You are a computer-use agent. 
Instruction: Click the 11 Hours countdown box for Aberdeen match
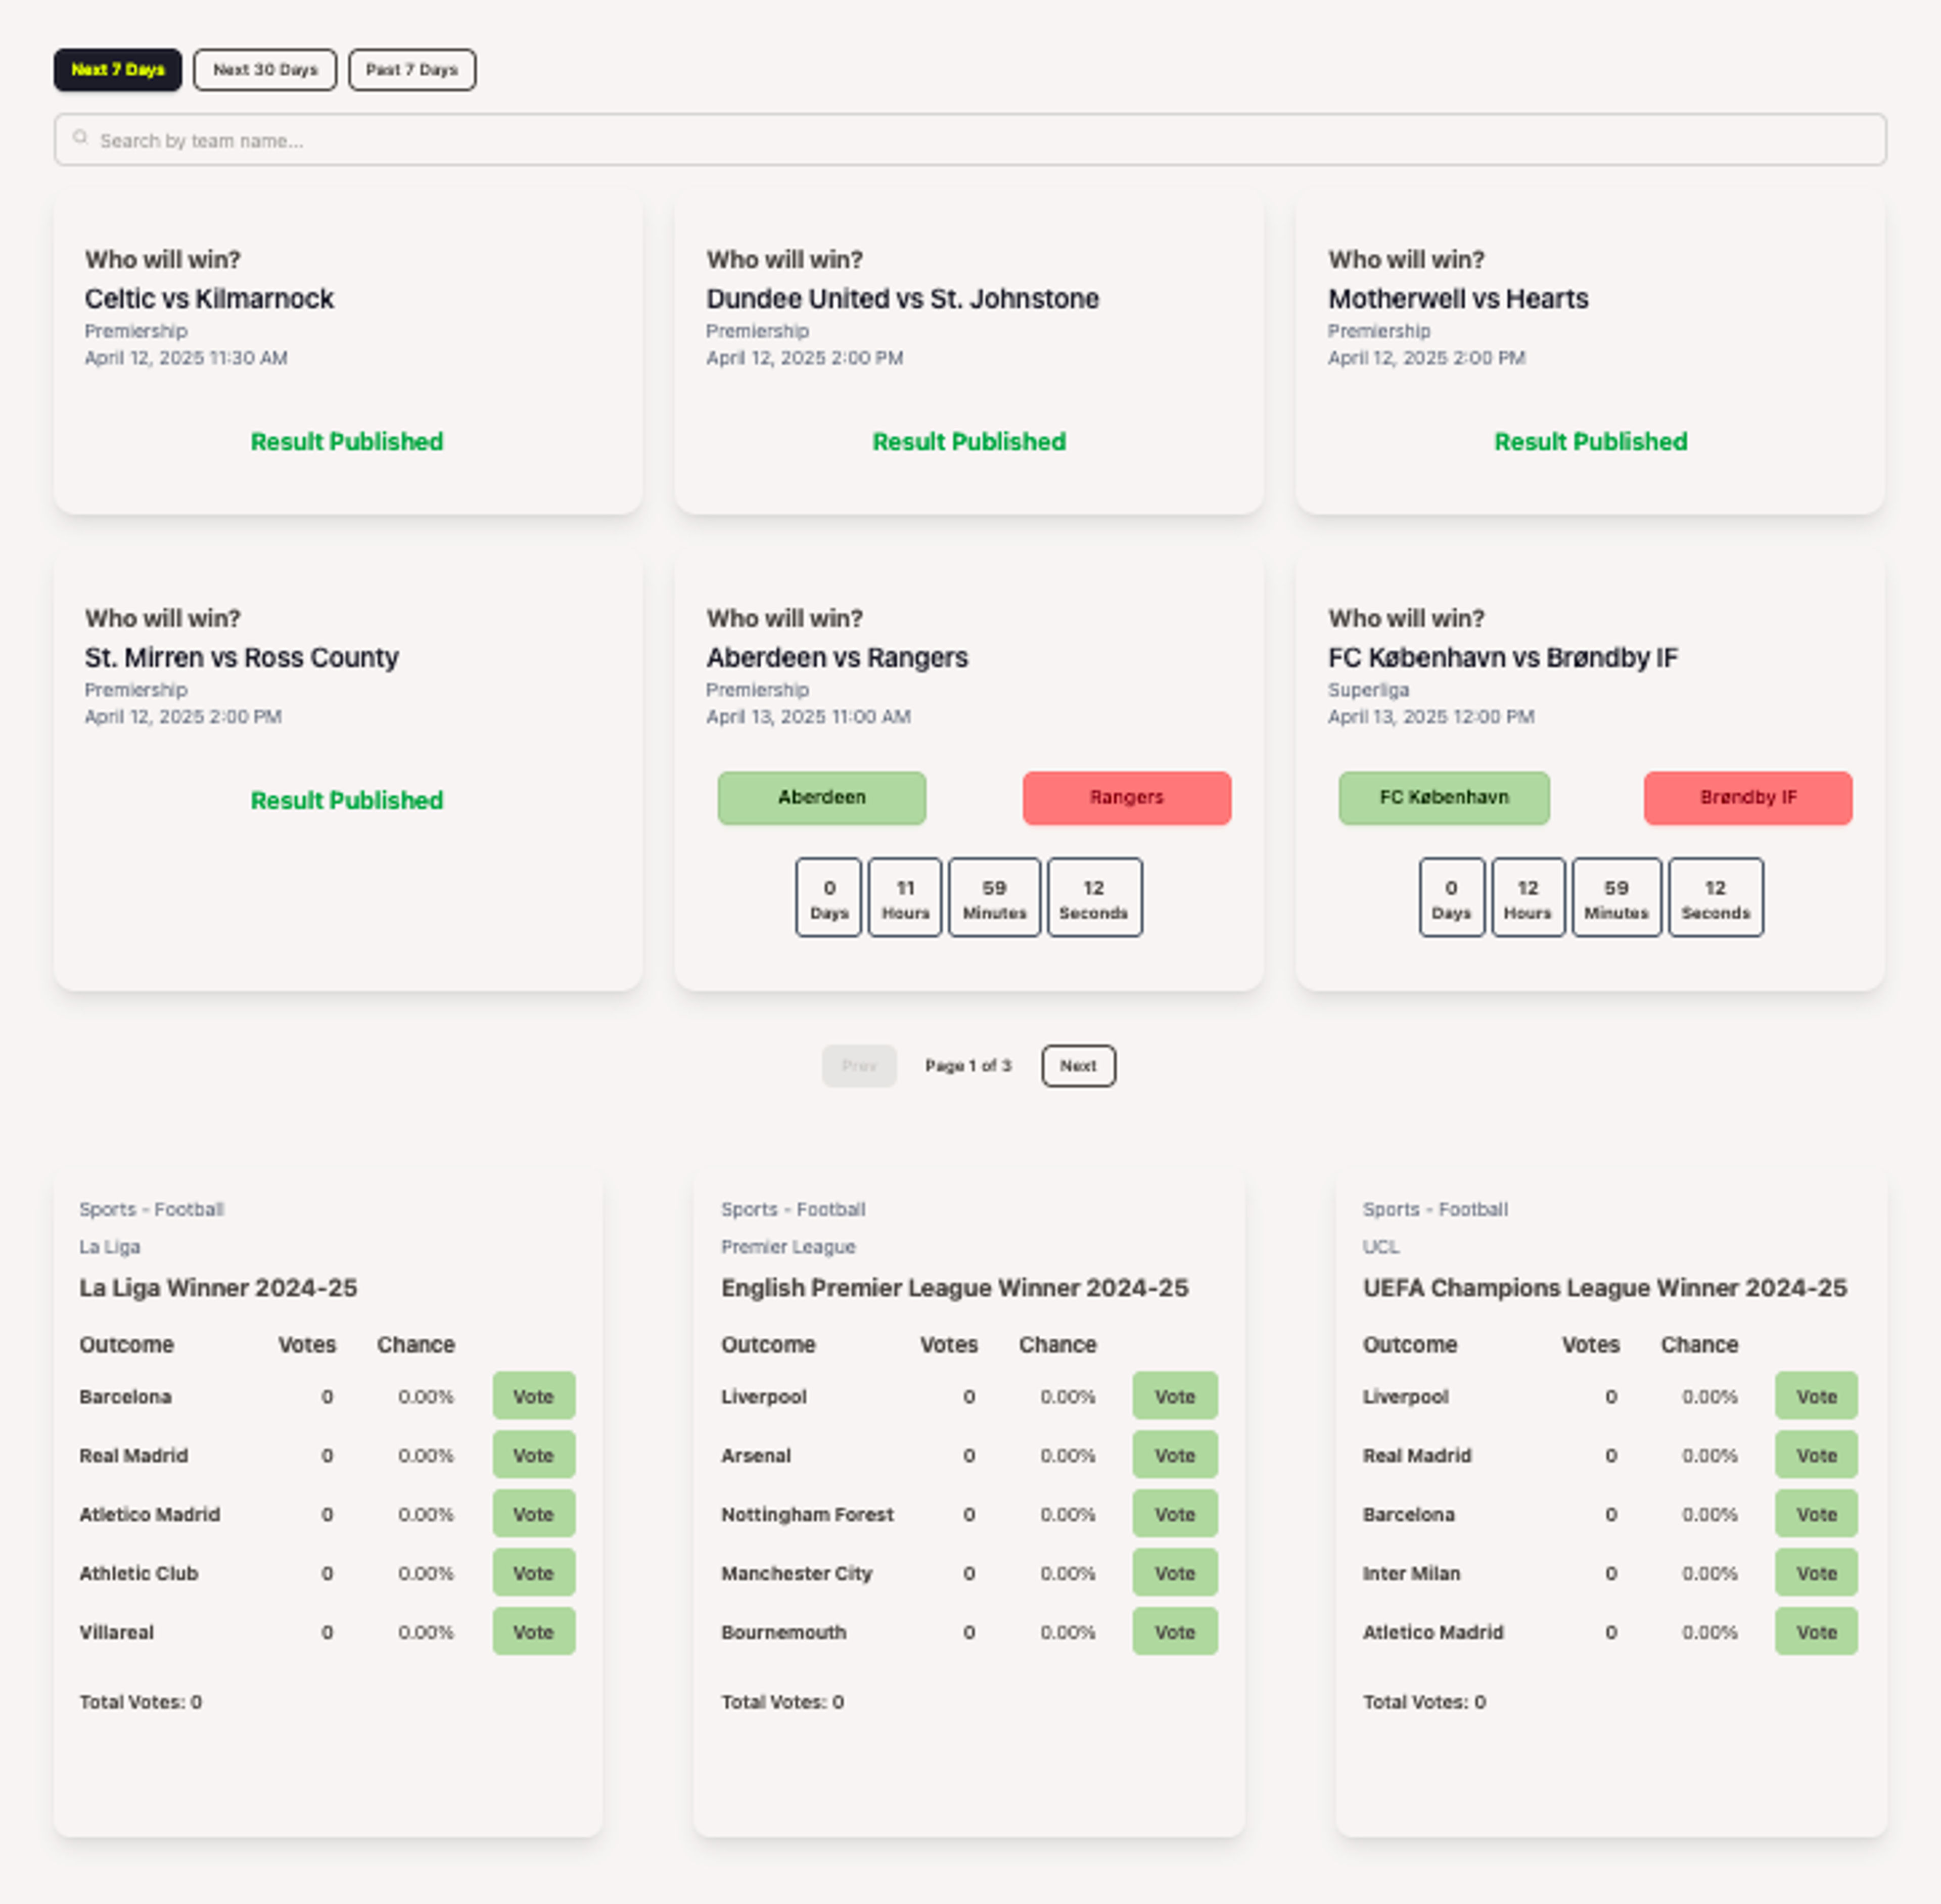(x=905, y=897)
